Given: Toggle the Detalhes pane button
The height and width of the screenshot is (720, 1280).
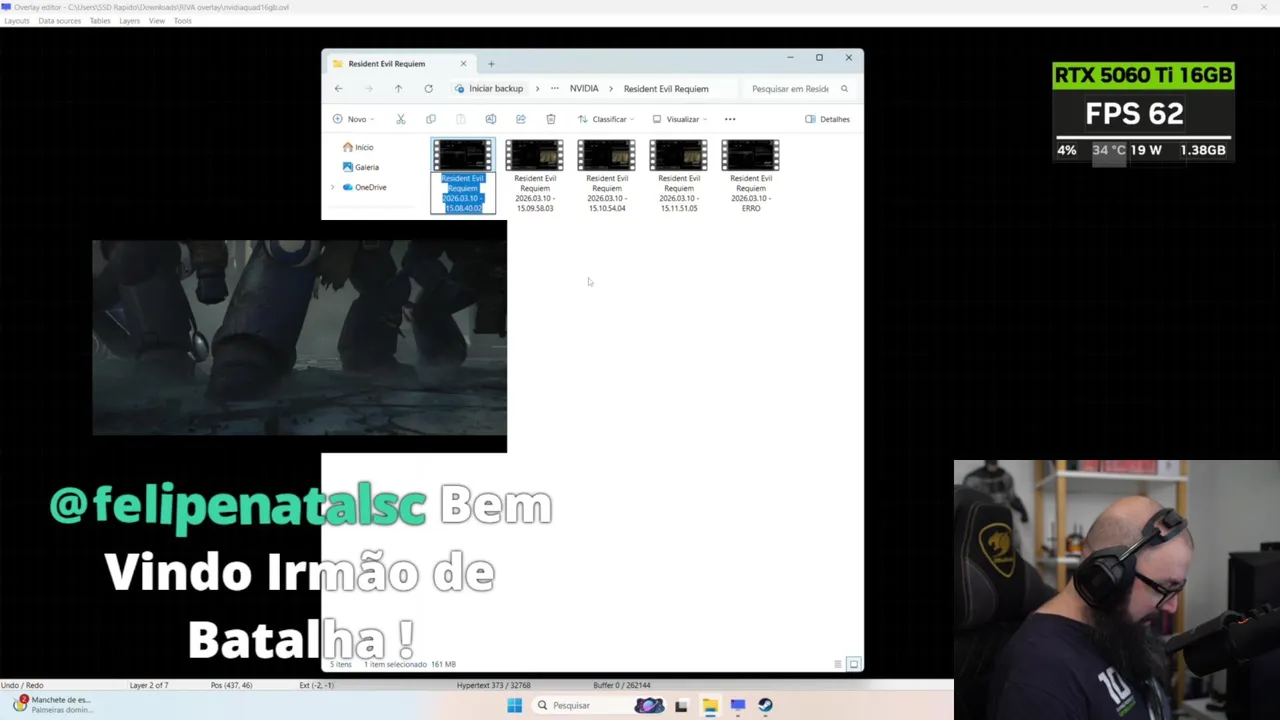Looking at the screenshot, I should coord(828,119).
